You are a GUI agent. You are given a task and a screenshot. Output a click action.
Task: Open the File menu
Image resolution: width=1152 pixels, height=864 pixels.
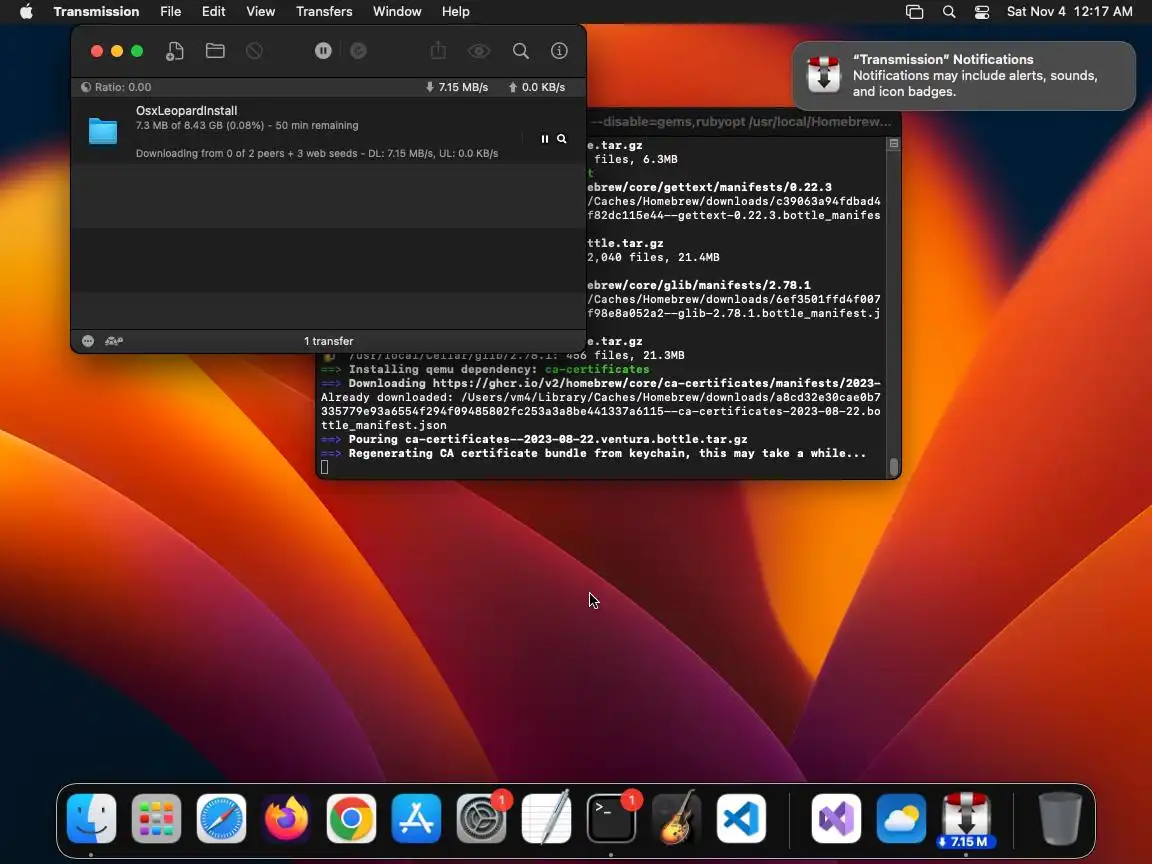(x=170, y=12)
